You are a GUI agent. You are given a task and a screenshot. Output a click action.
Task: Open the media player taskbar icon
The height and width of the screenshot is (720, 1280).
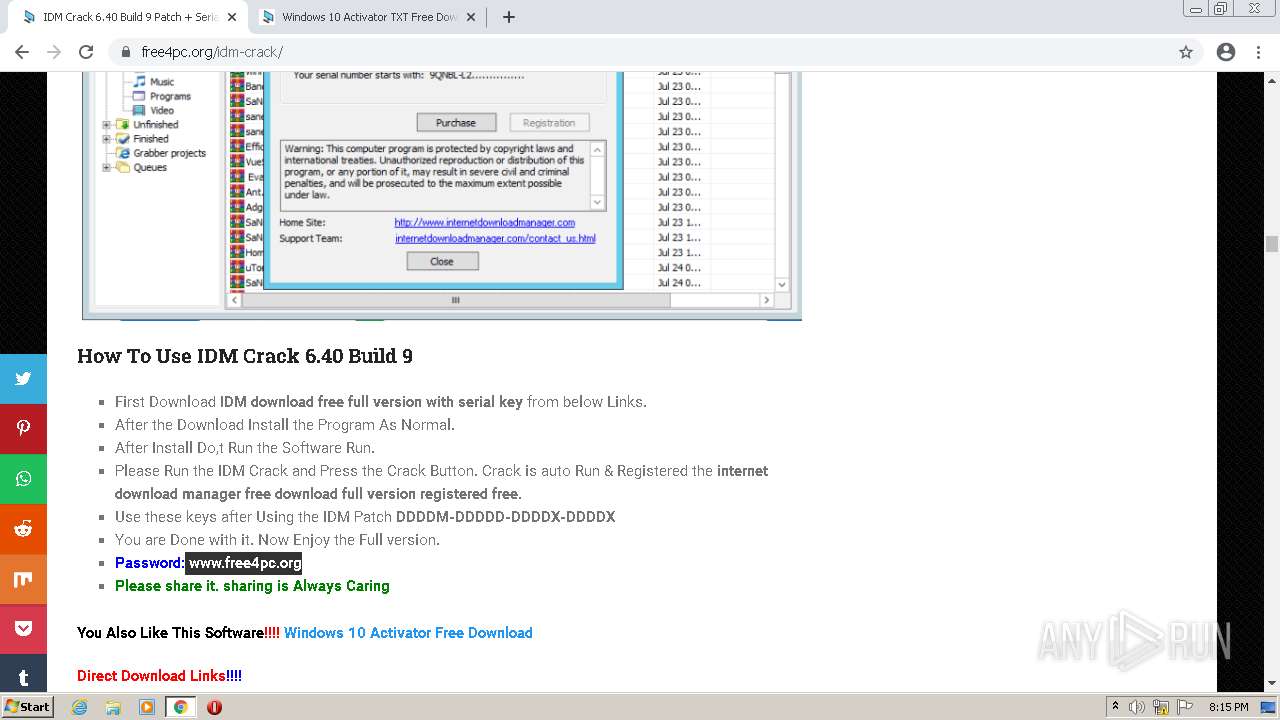(147, 707)
